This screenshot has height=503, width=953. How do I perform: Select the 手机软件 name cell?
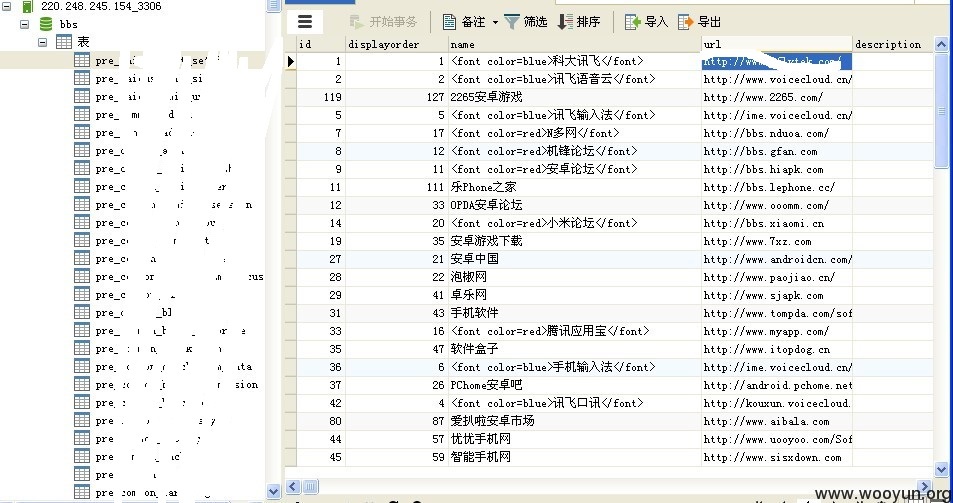574,313
